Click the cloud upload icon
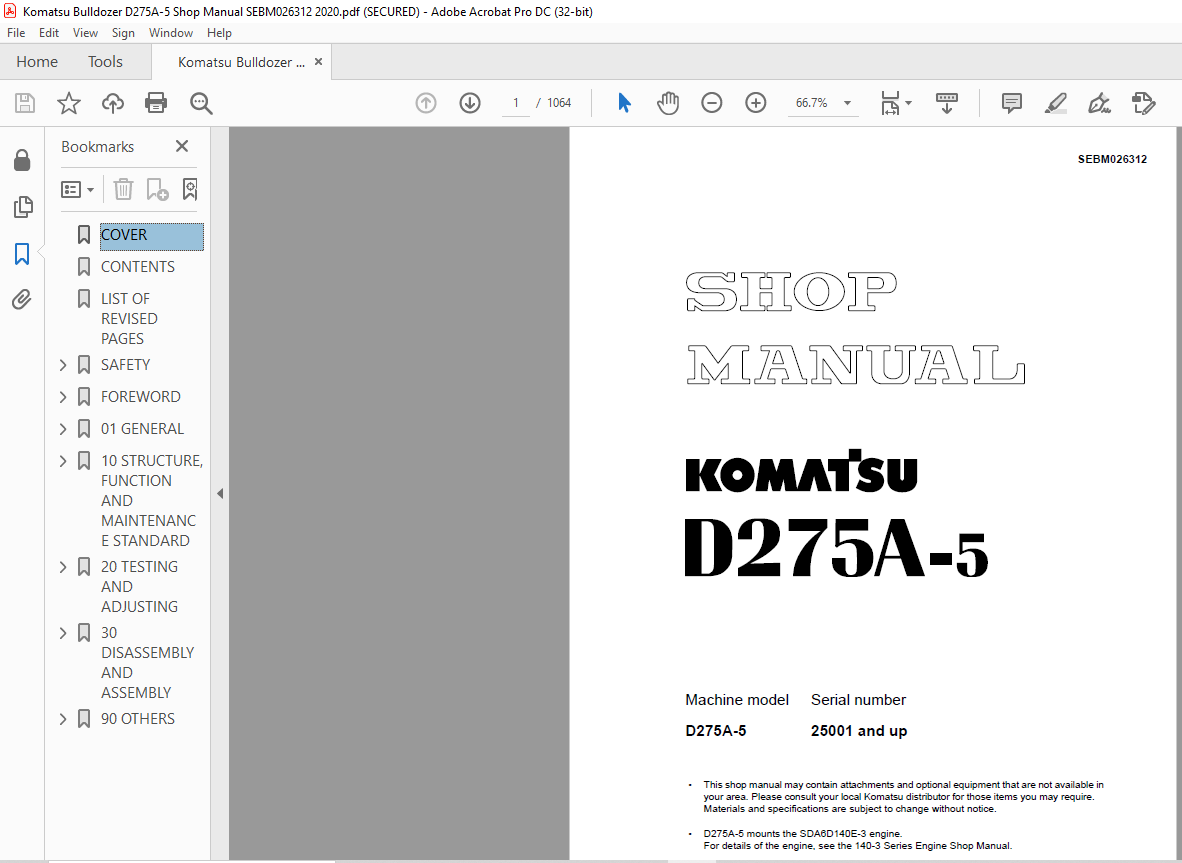 112,103
